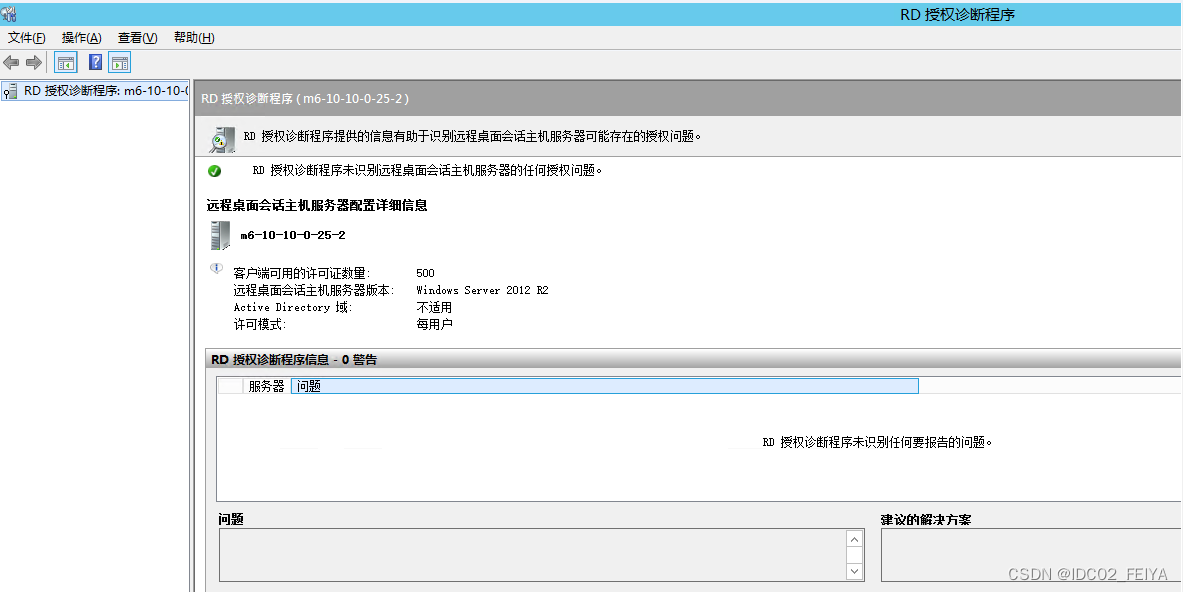The image size is (1183, 592).
Task: Click the 问题 column header
Action: pos(604,386)
